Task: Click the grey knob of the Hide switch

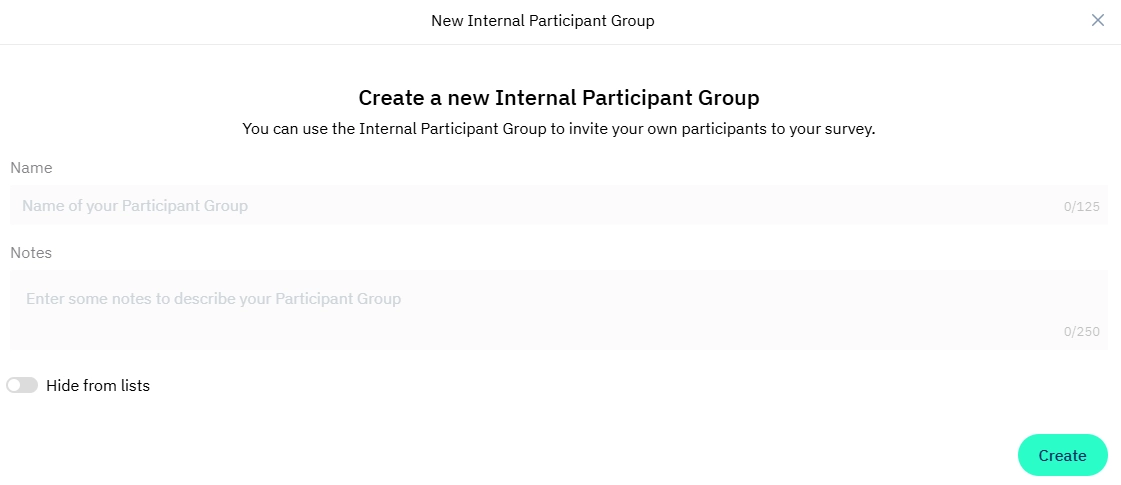Action: (x=14, y=386)
